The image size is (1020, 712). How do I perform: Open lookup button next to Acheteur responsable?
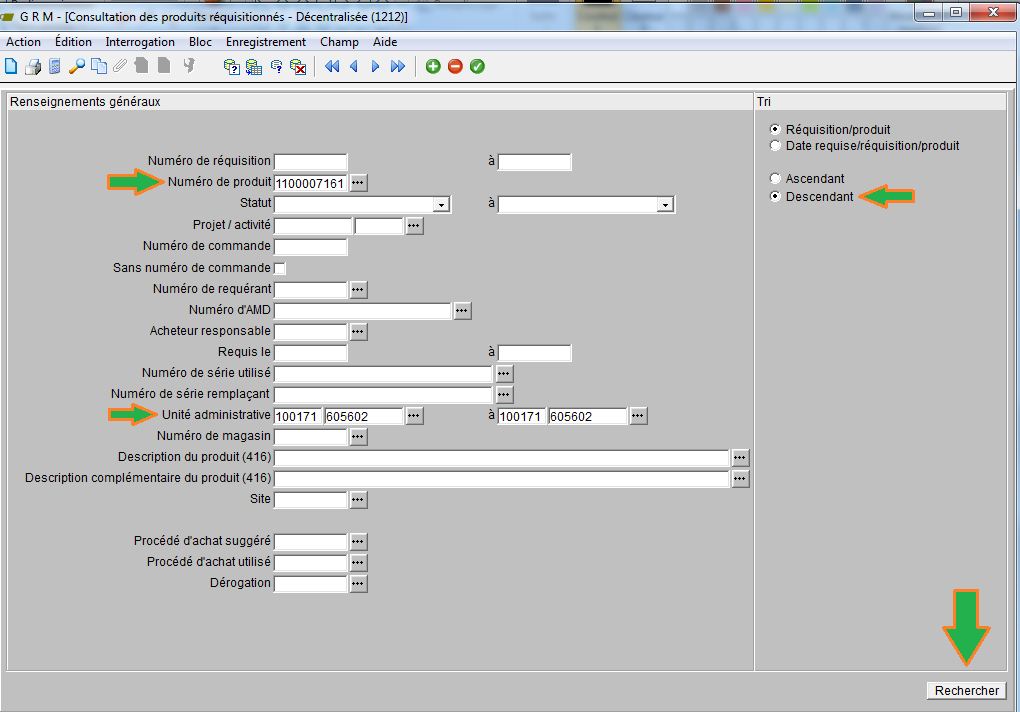358,331
